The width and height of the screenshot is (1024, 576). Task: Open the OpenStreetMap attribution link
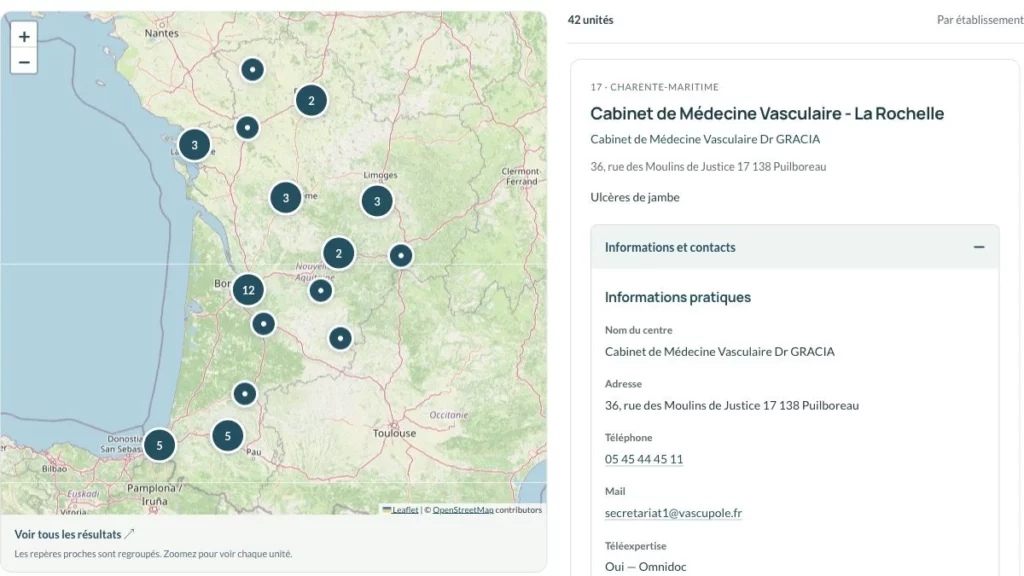click(463, 510)
